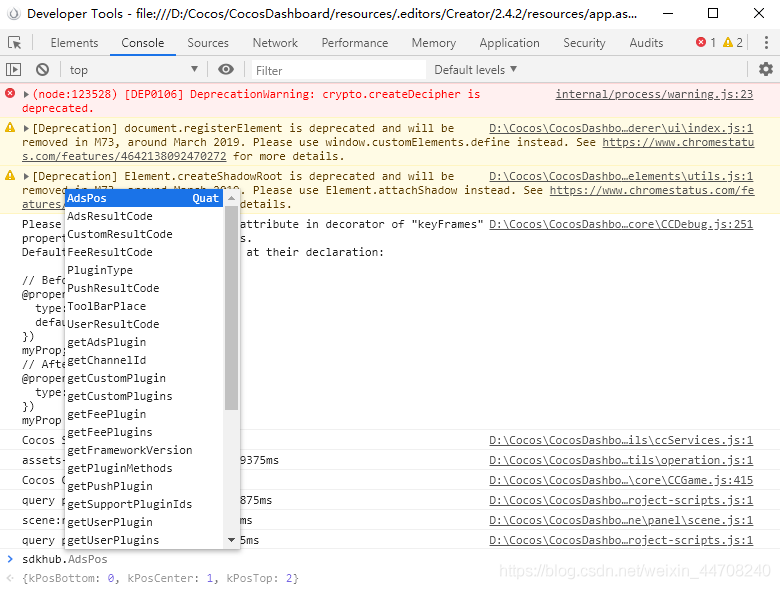The width and height of the screenshot is (780, 589).
Task: Select PluginType autocomplete suggestion
Action: point(144,270)
